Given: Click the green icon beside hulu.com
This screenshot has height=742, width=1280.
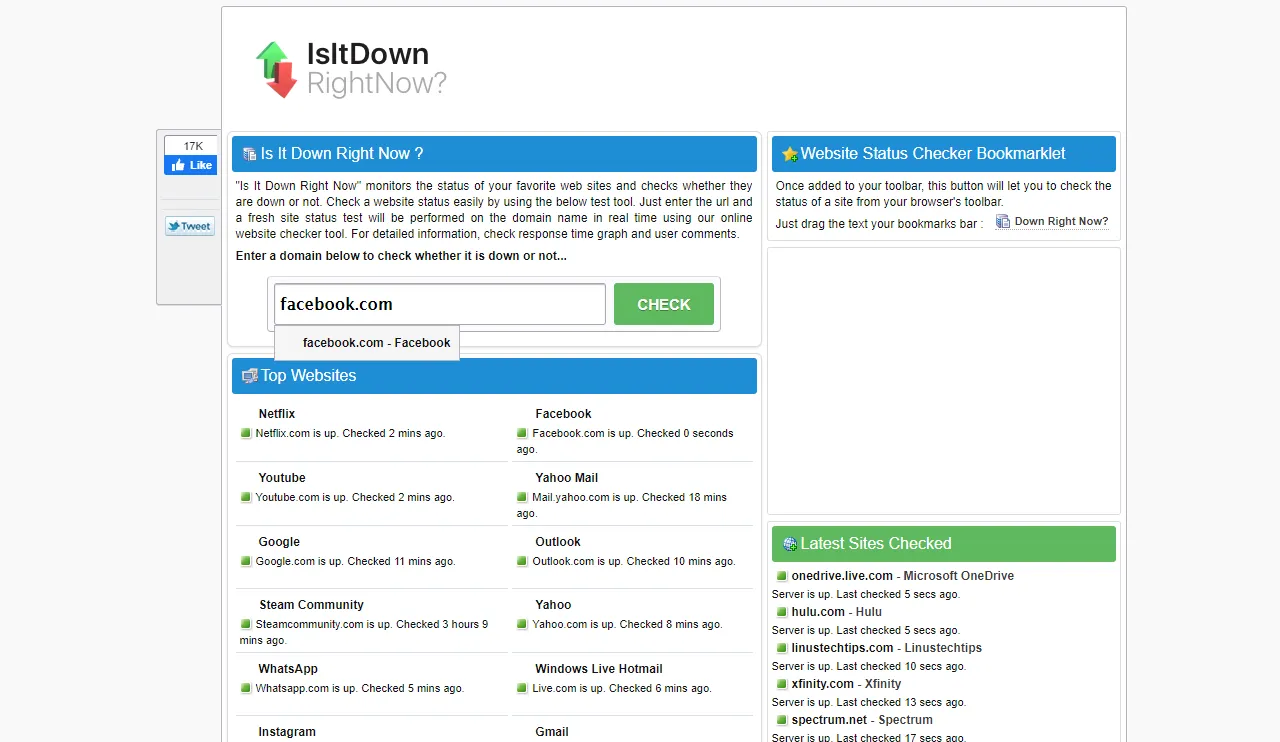Looking at the screenshot, I should (782, 612).
